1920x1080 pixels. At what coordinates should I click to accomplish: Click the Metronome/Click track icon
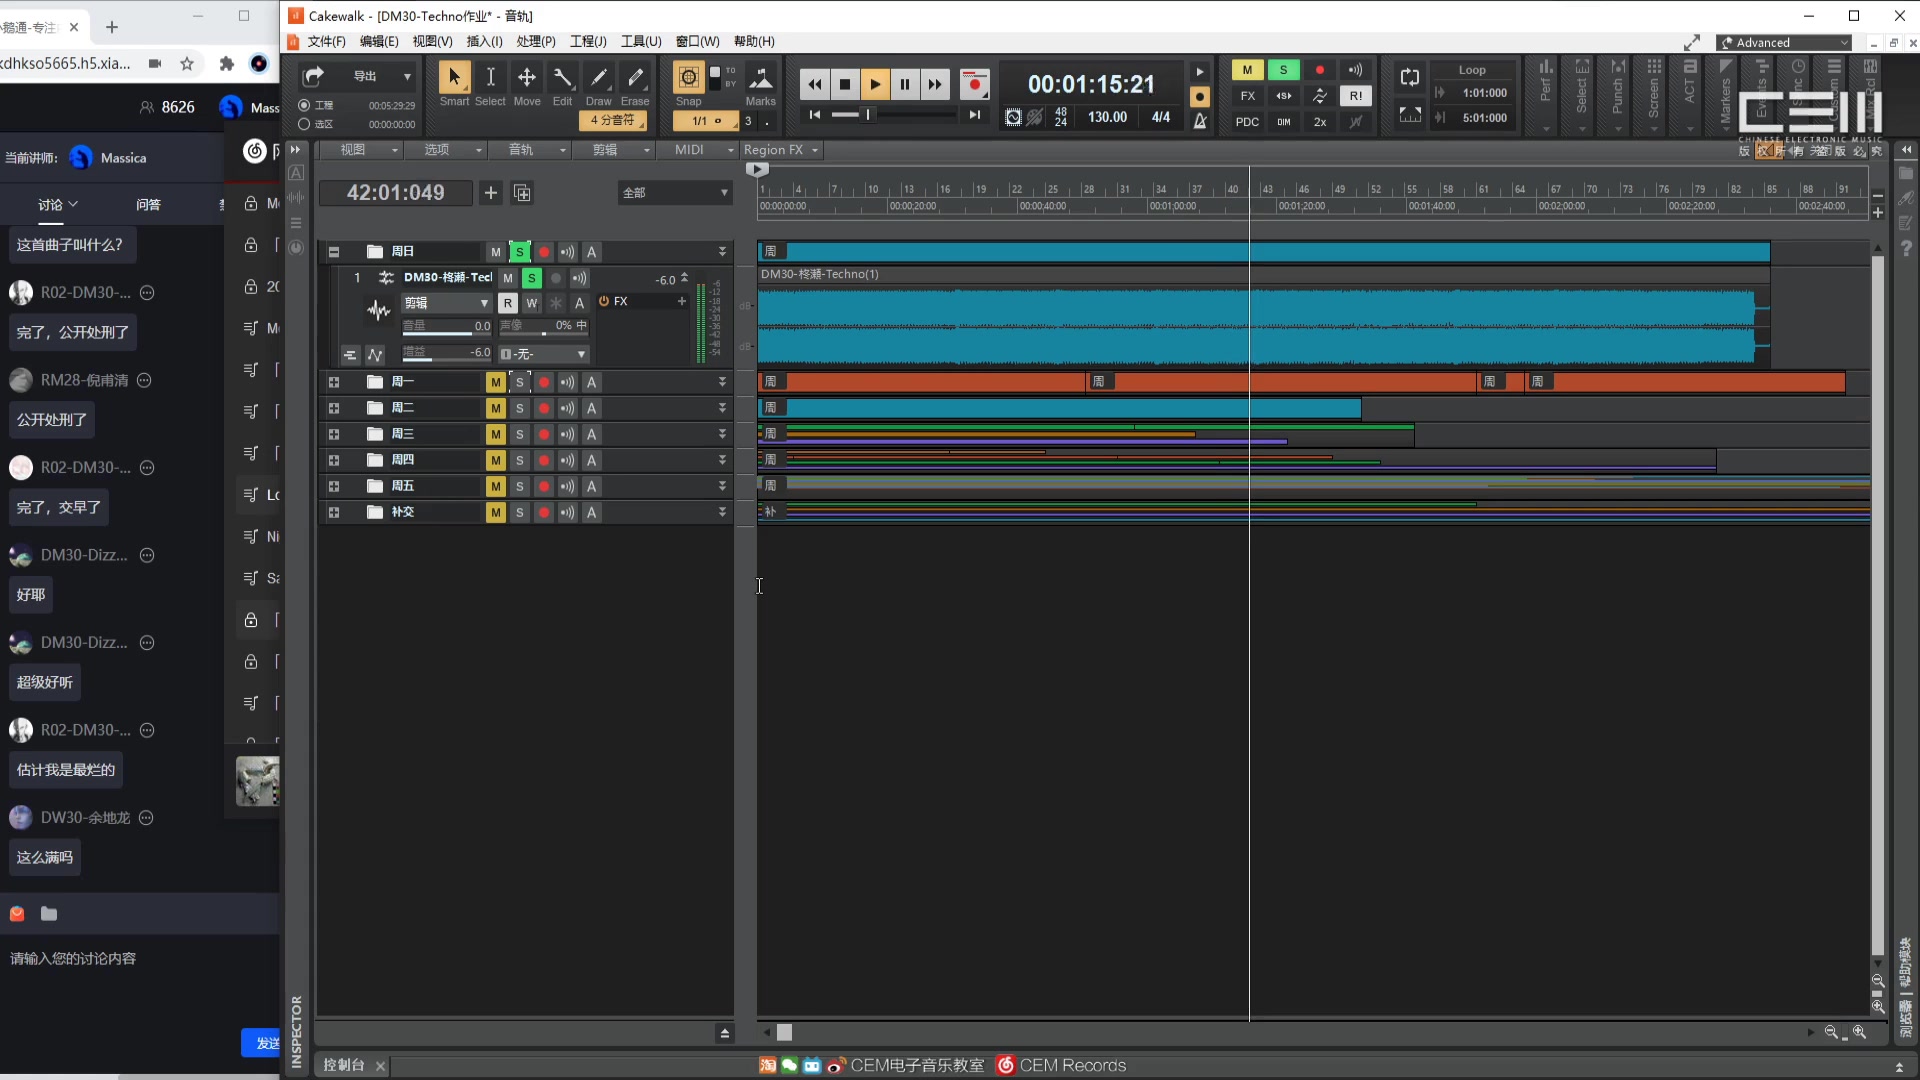click(x=1199, y=120)
